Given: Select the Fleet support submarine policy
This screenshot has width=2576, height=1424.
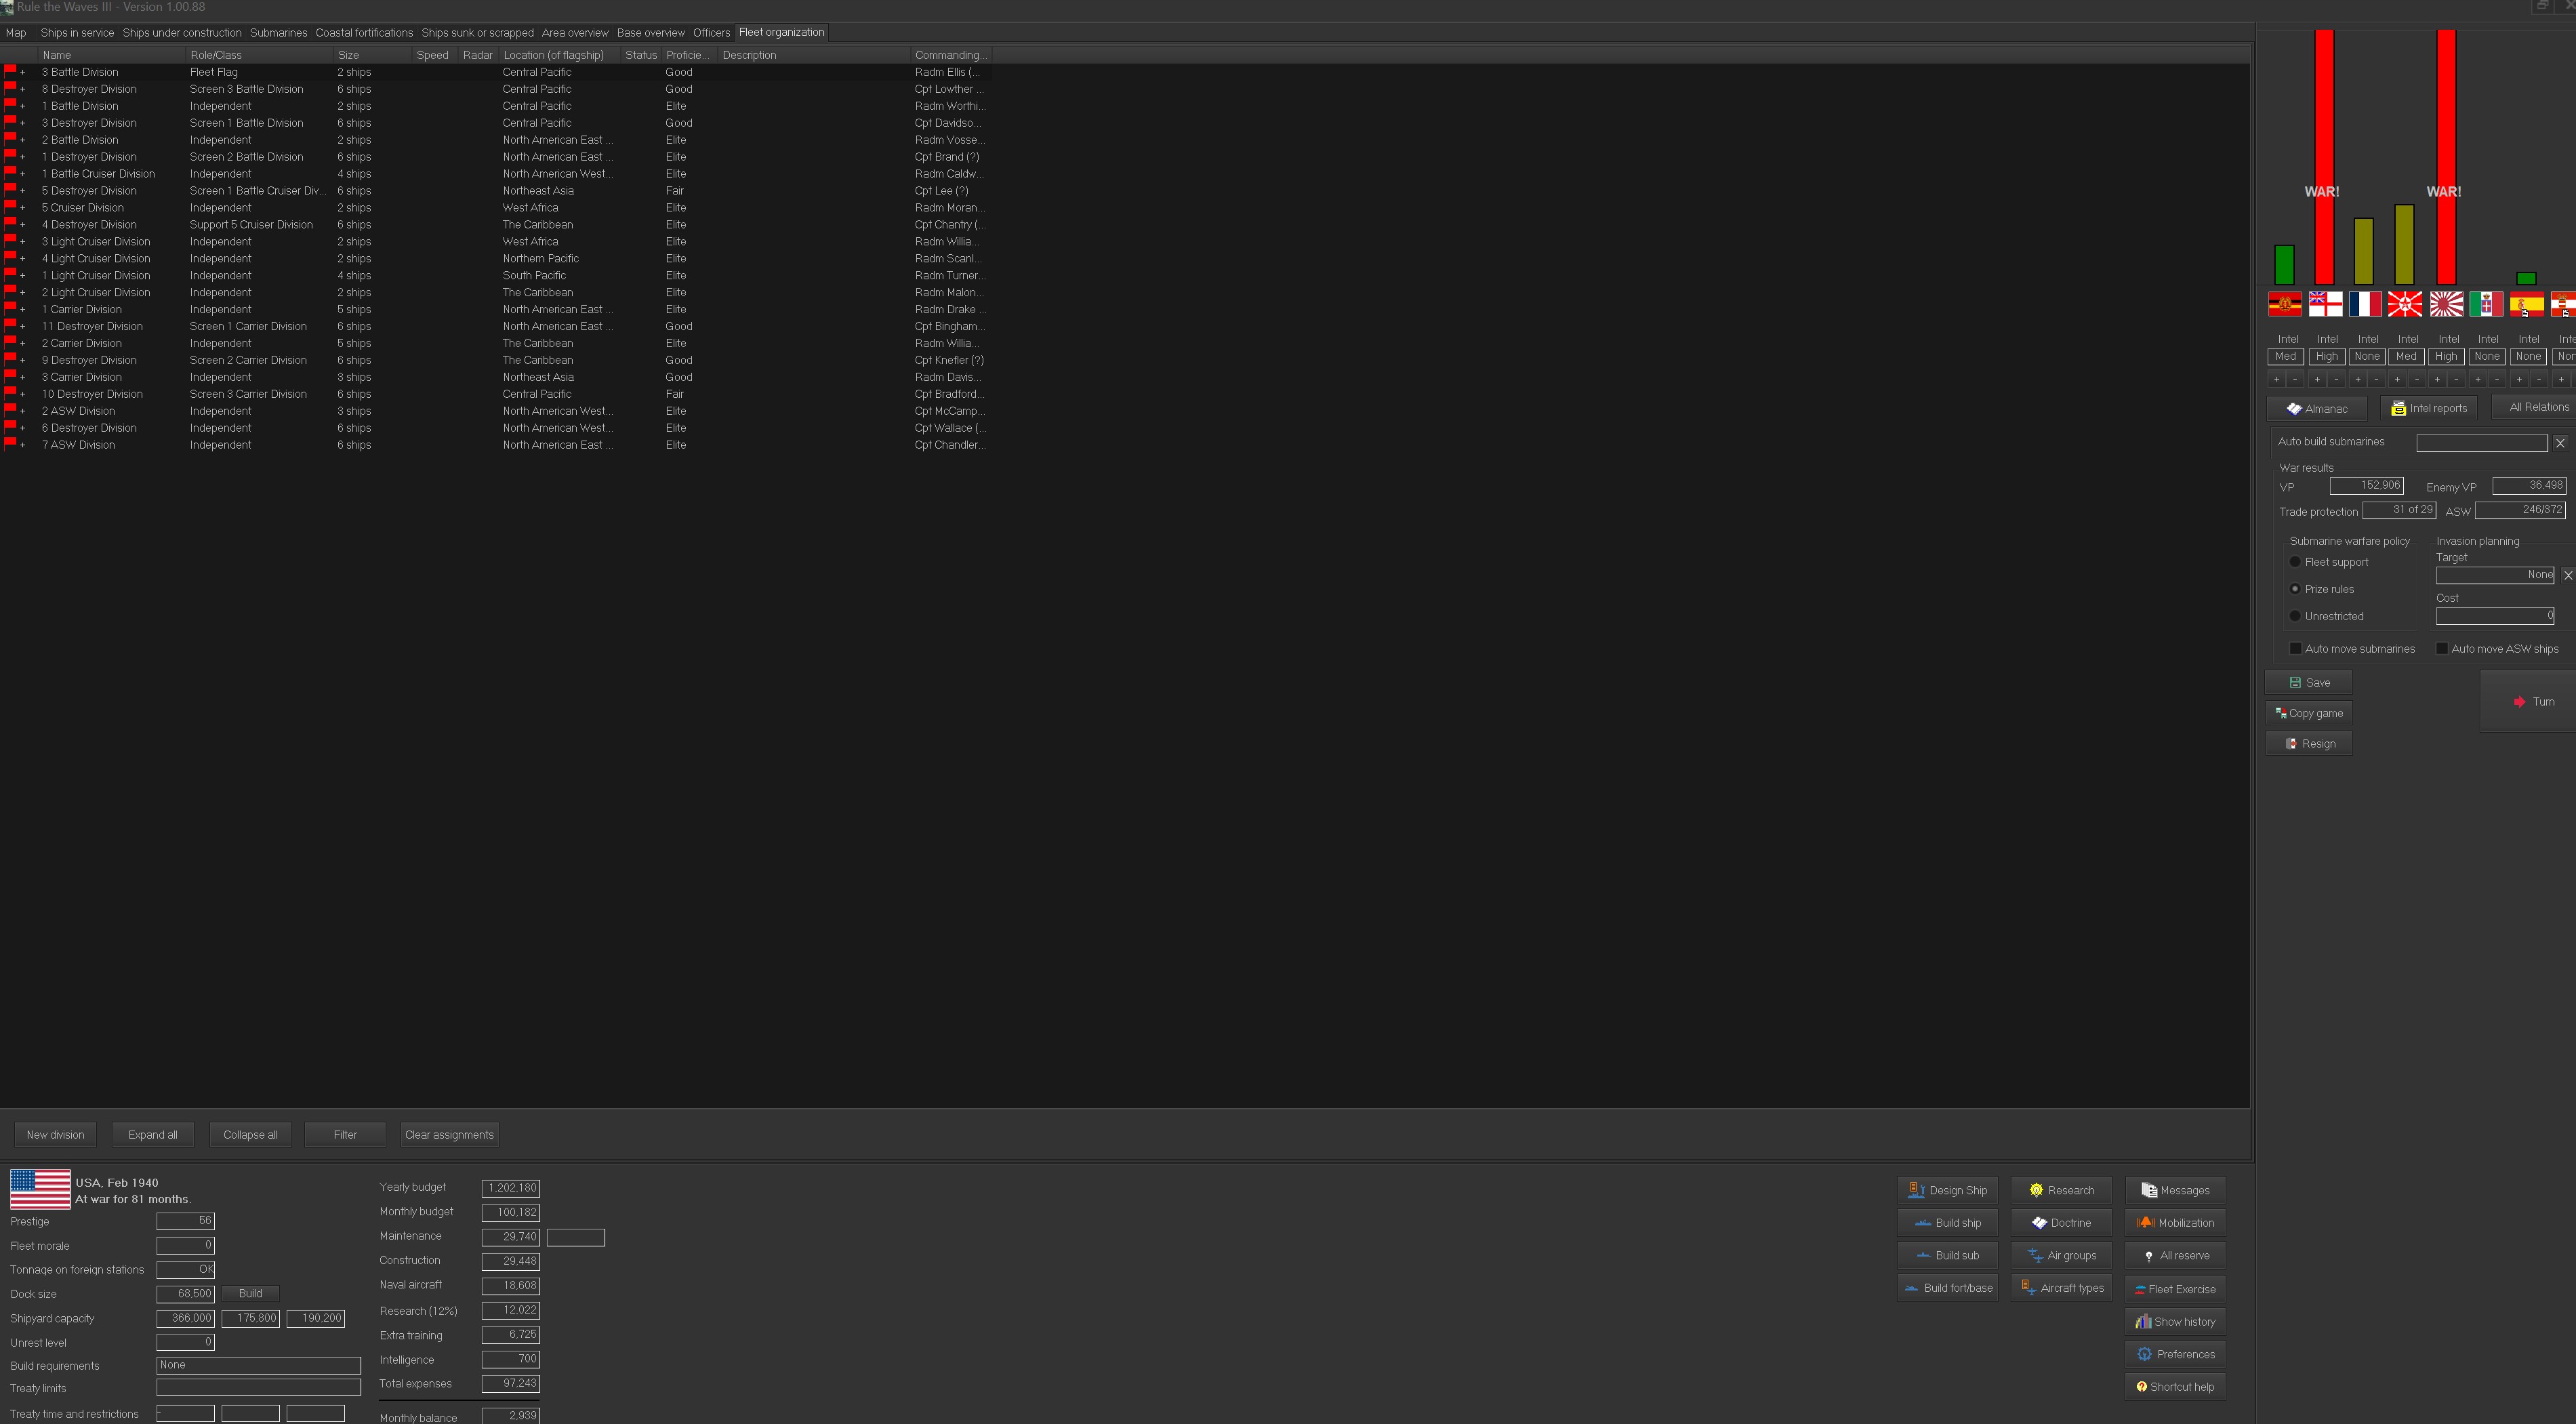Looking at the screenshot, I should click(2295, 562).
